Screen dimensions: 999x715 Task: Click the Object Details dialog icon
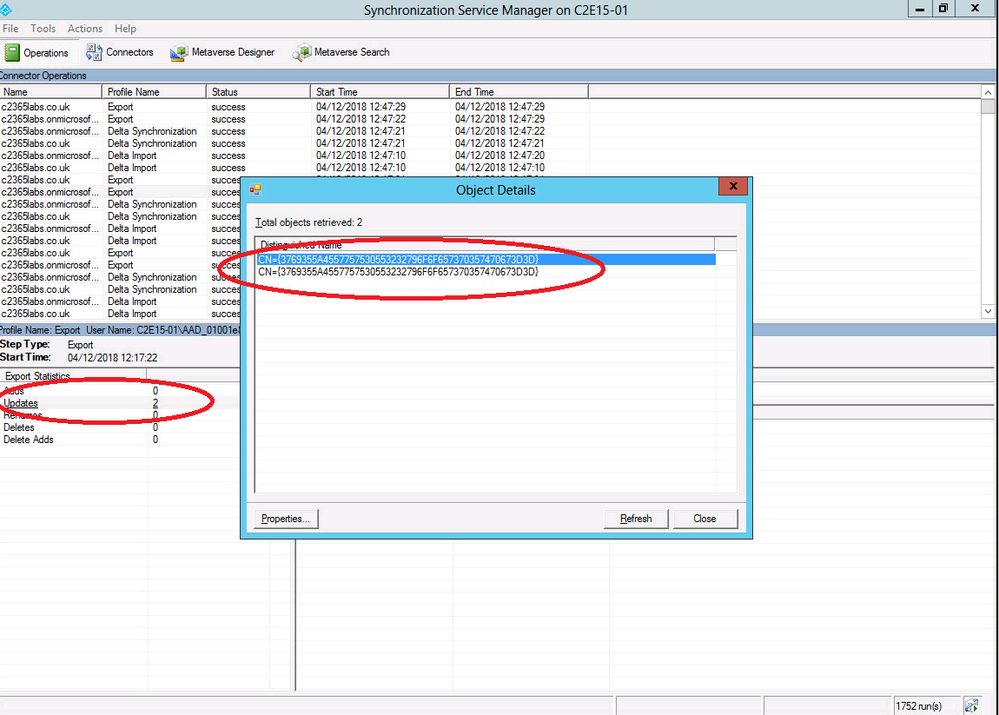click(x=255, y=189)
